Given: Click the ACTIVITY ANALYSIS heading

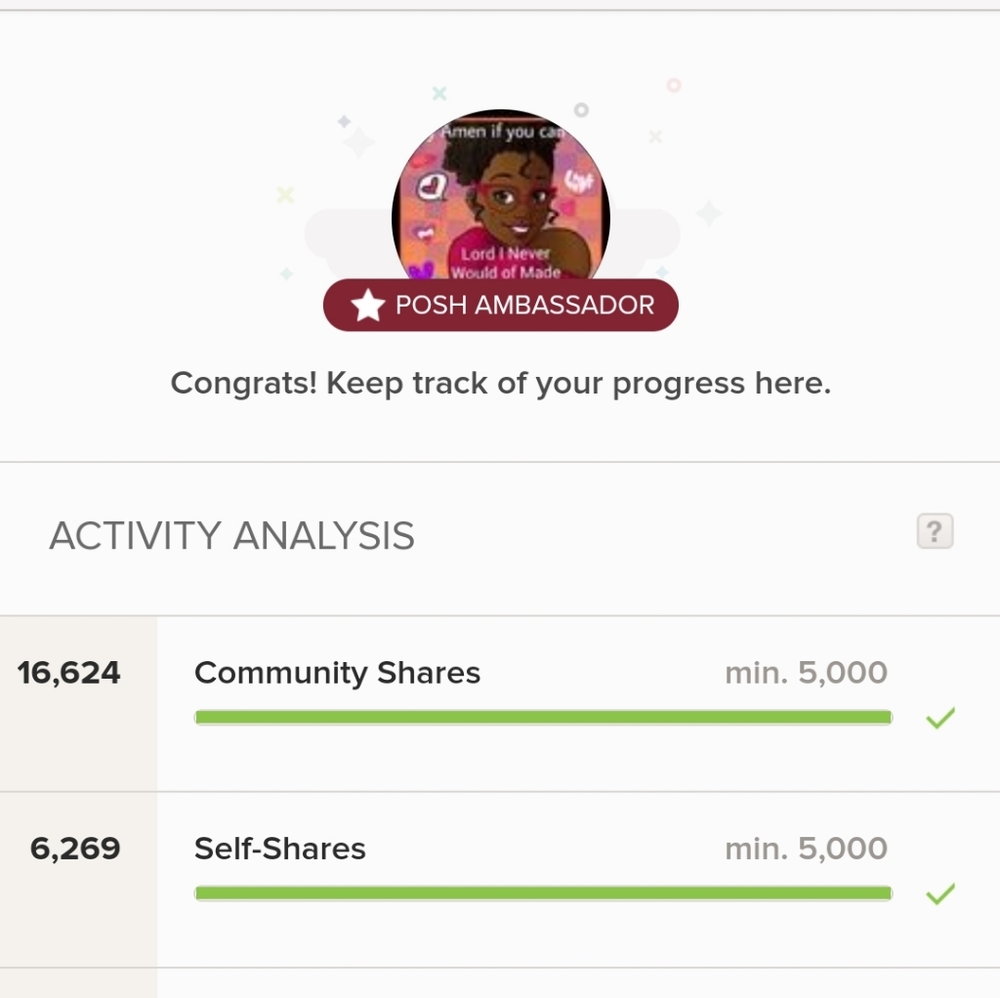Looking at the screenshot, I should [x=232, y=535].
